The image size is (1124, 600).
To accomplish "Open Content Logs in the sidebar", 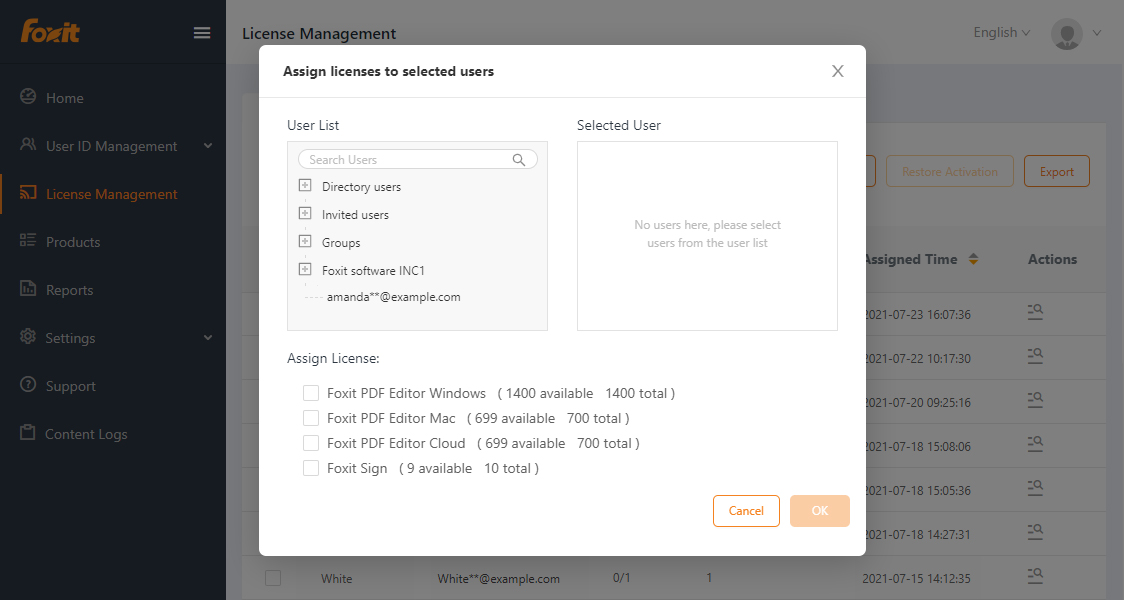I will point(86,434).
